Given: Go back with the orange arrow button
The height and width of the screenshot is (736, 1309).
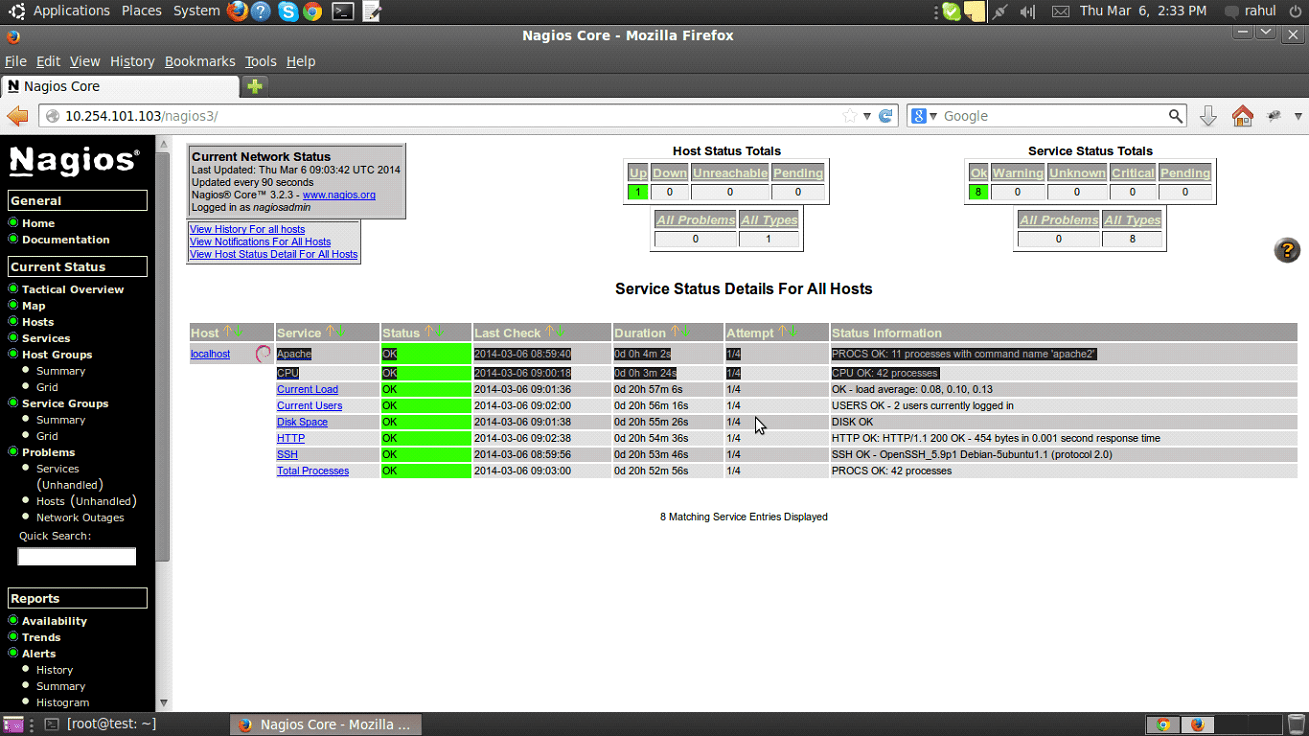Looking at the screenshot, I should tap(17, 116).
